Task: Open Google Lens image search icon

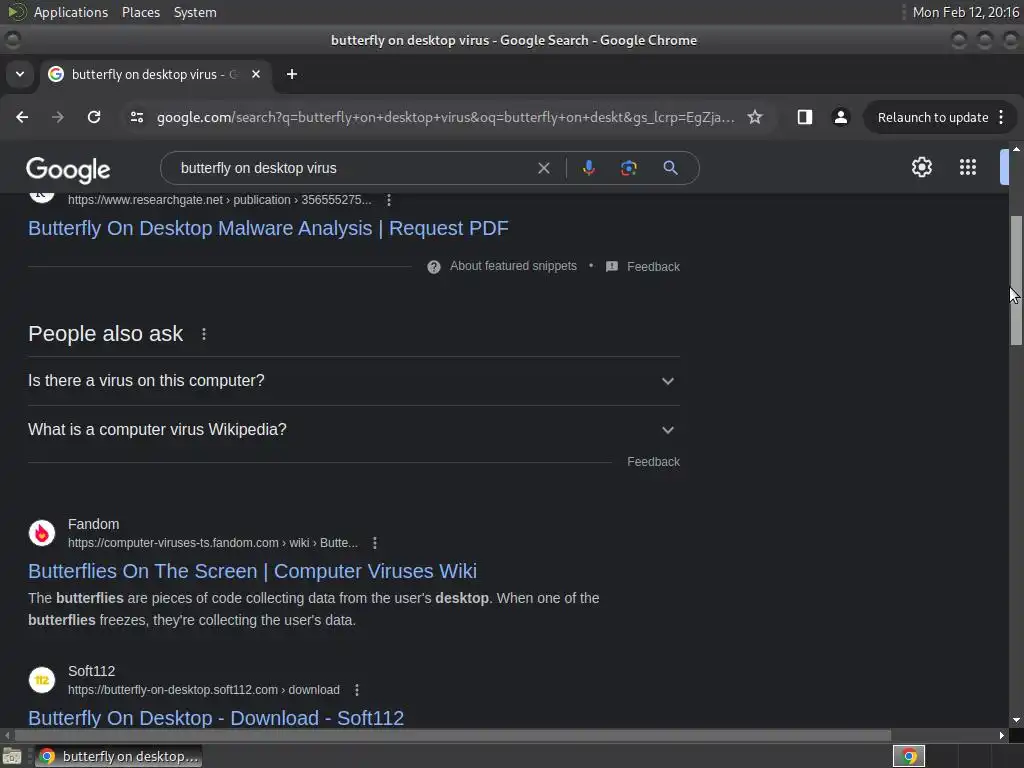Action: pos(628,168)
